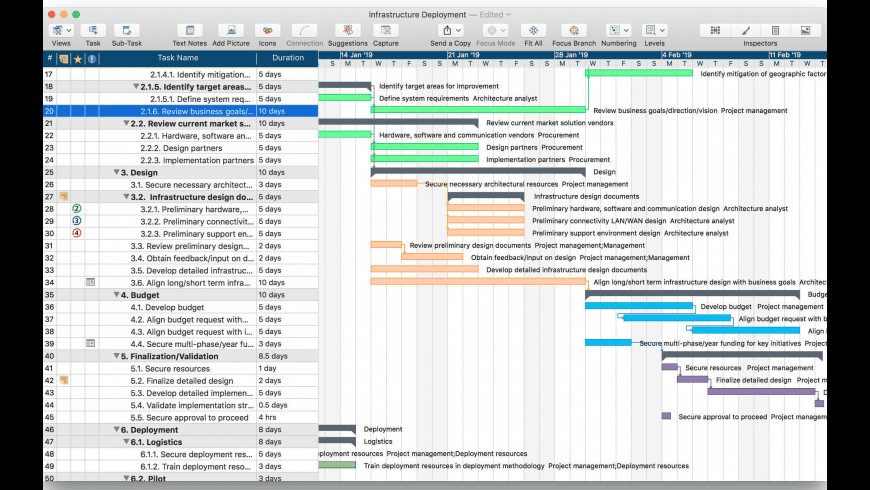Click Fit All to fit chart

(533, 31)
